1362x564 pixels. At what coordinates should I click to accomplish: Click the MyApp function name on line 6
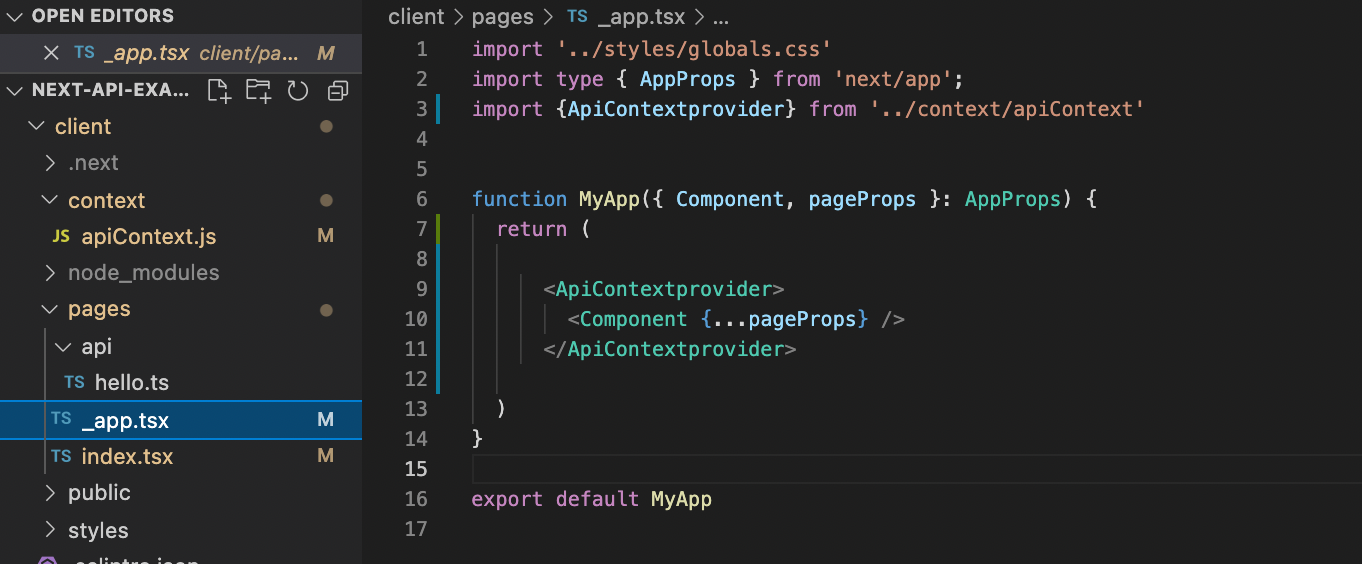[x=609, y=199]
